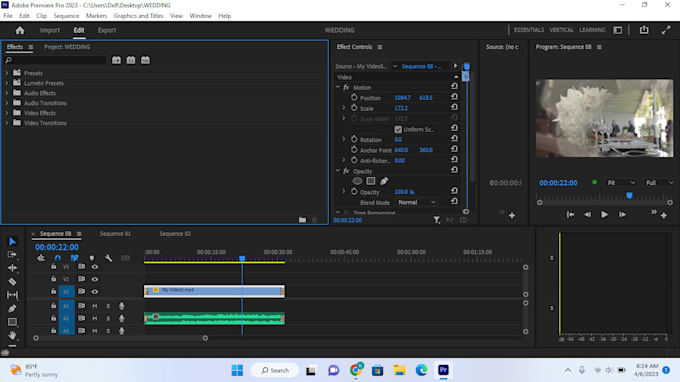Open workspaces layout icon
This screenshot has width=680, height=382.
point(618,30)
